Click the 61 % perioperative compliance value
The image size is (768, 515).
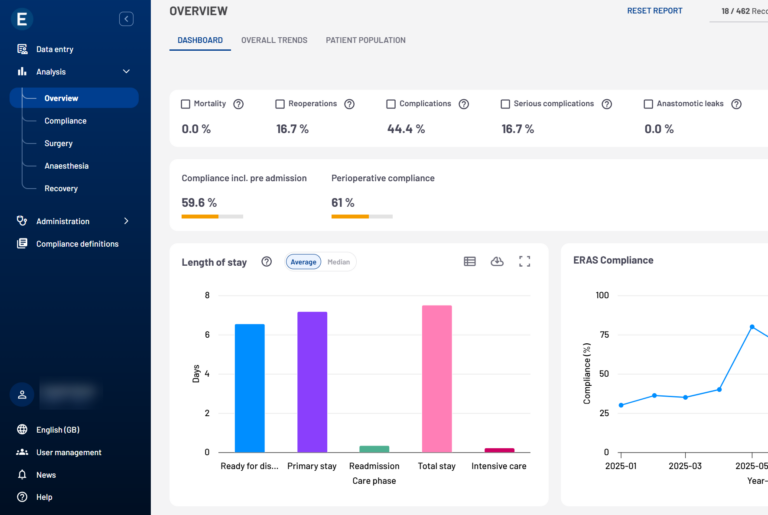tap(343, 202)
